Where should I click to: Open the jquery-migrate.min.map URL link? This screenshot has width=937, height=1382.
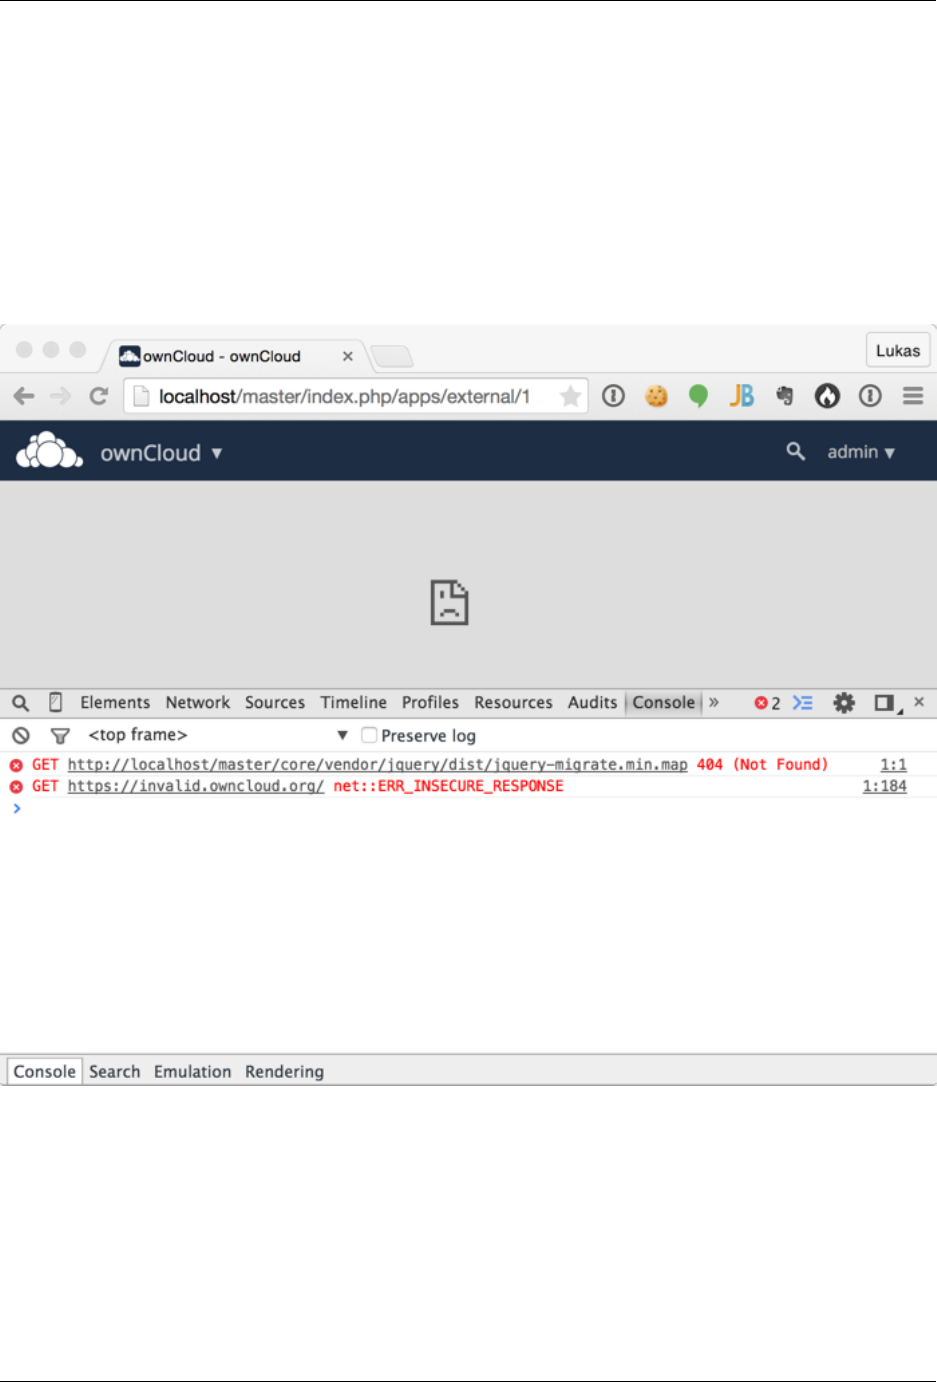(x=377, y=764)
